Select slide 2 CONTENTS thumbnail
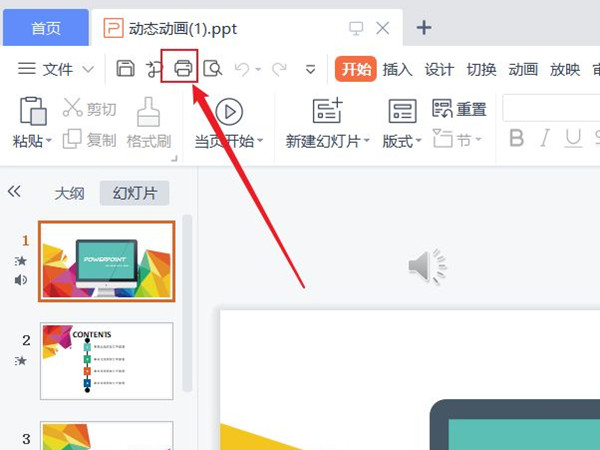The image size is (600, 450). click(106, 361)
